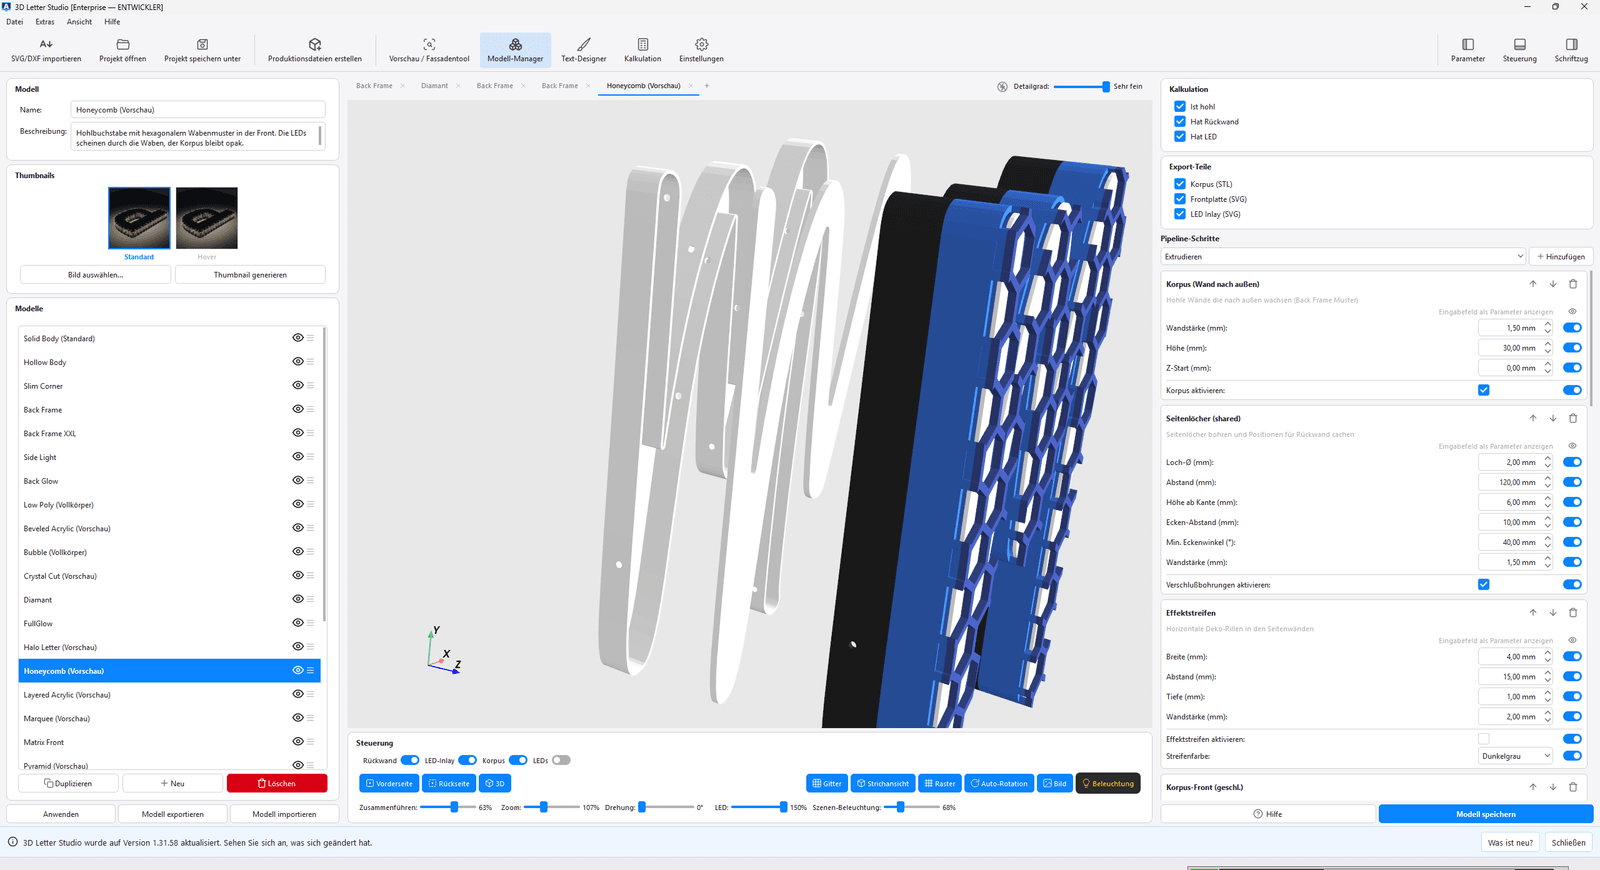Image resolution: width=1600 pixels, height=870 pixels.
Task: Open the Datei menu
Action: click(15, 22)
